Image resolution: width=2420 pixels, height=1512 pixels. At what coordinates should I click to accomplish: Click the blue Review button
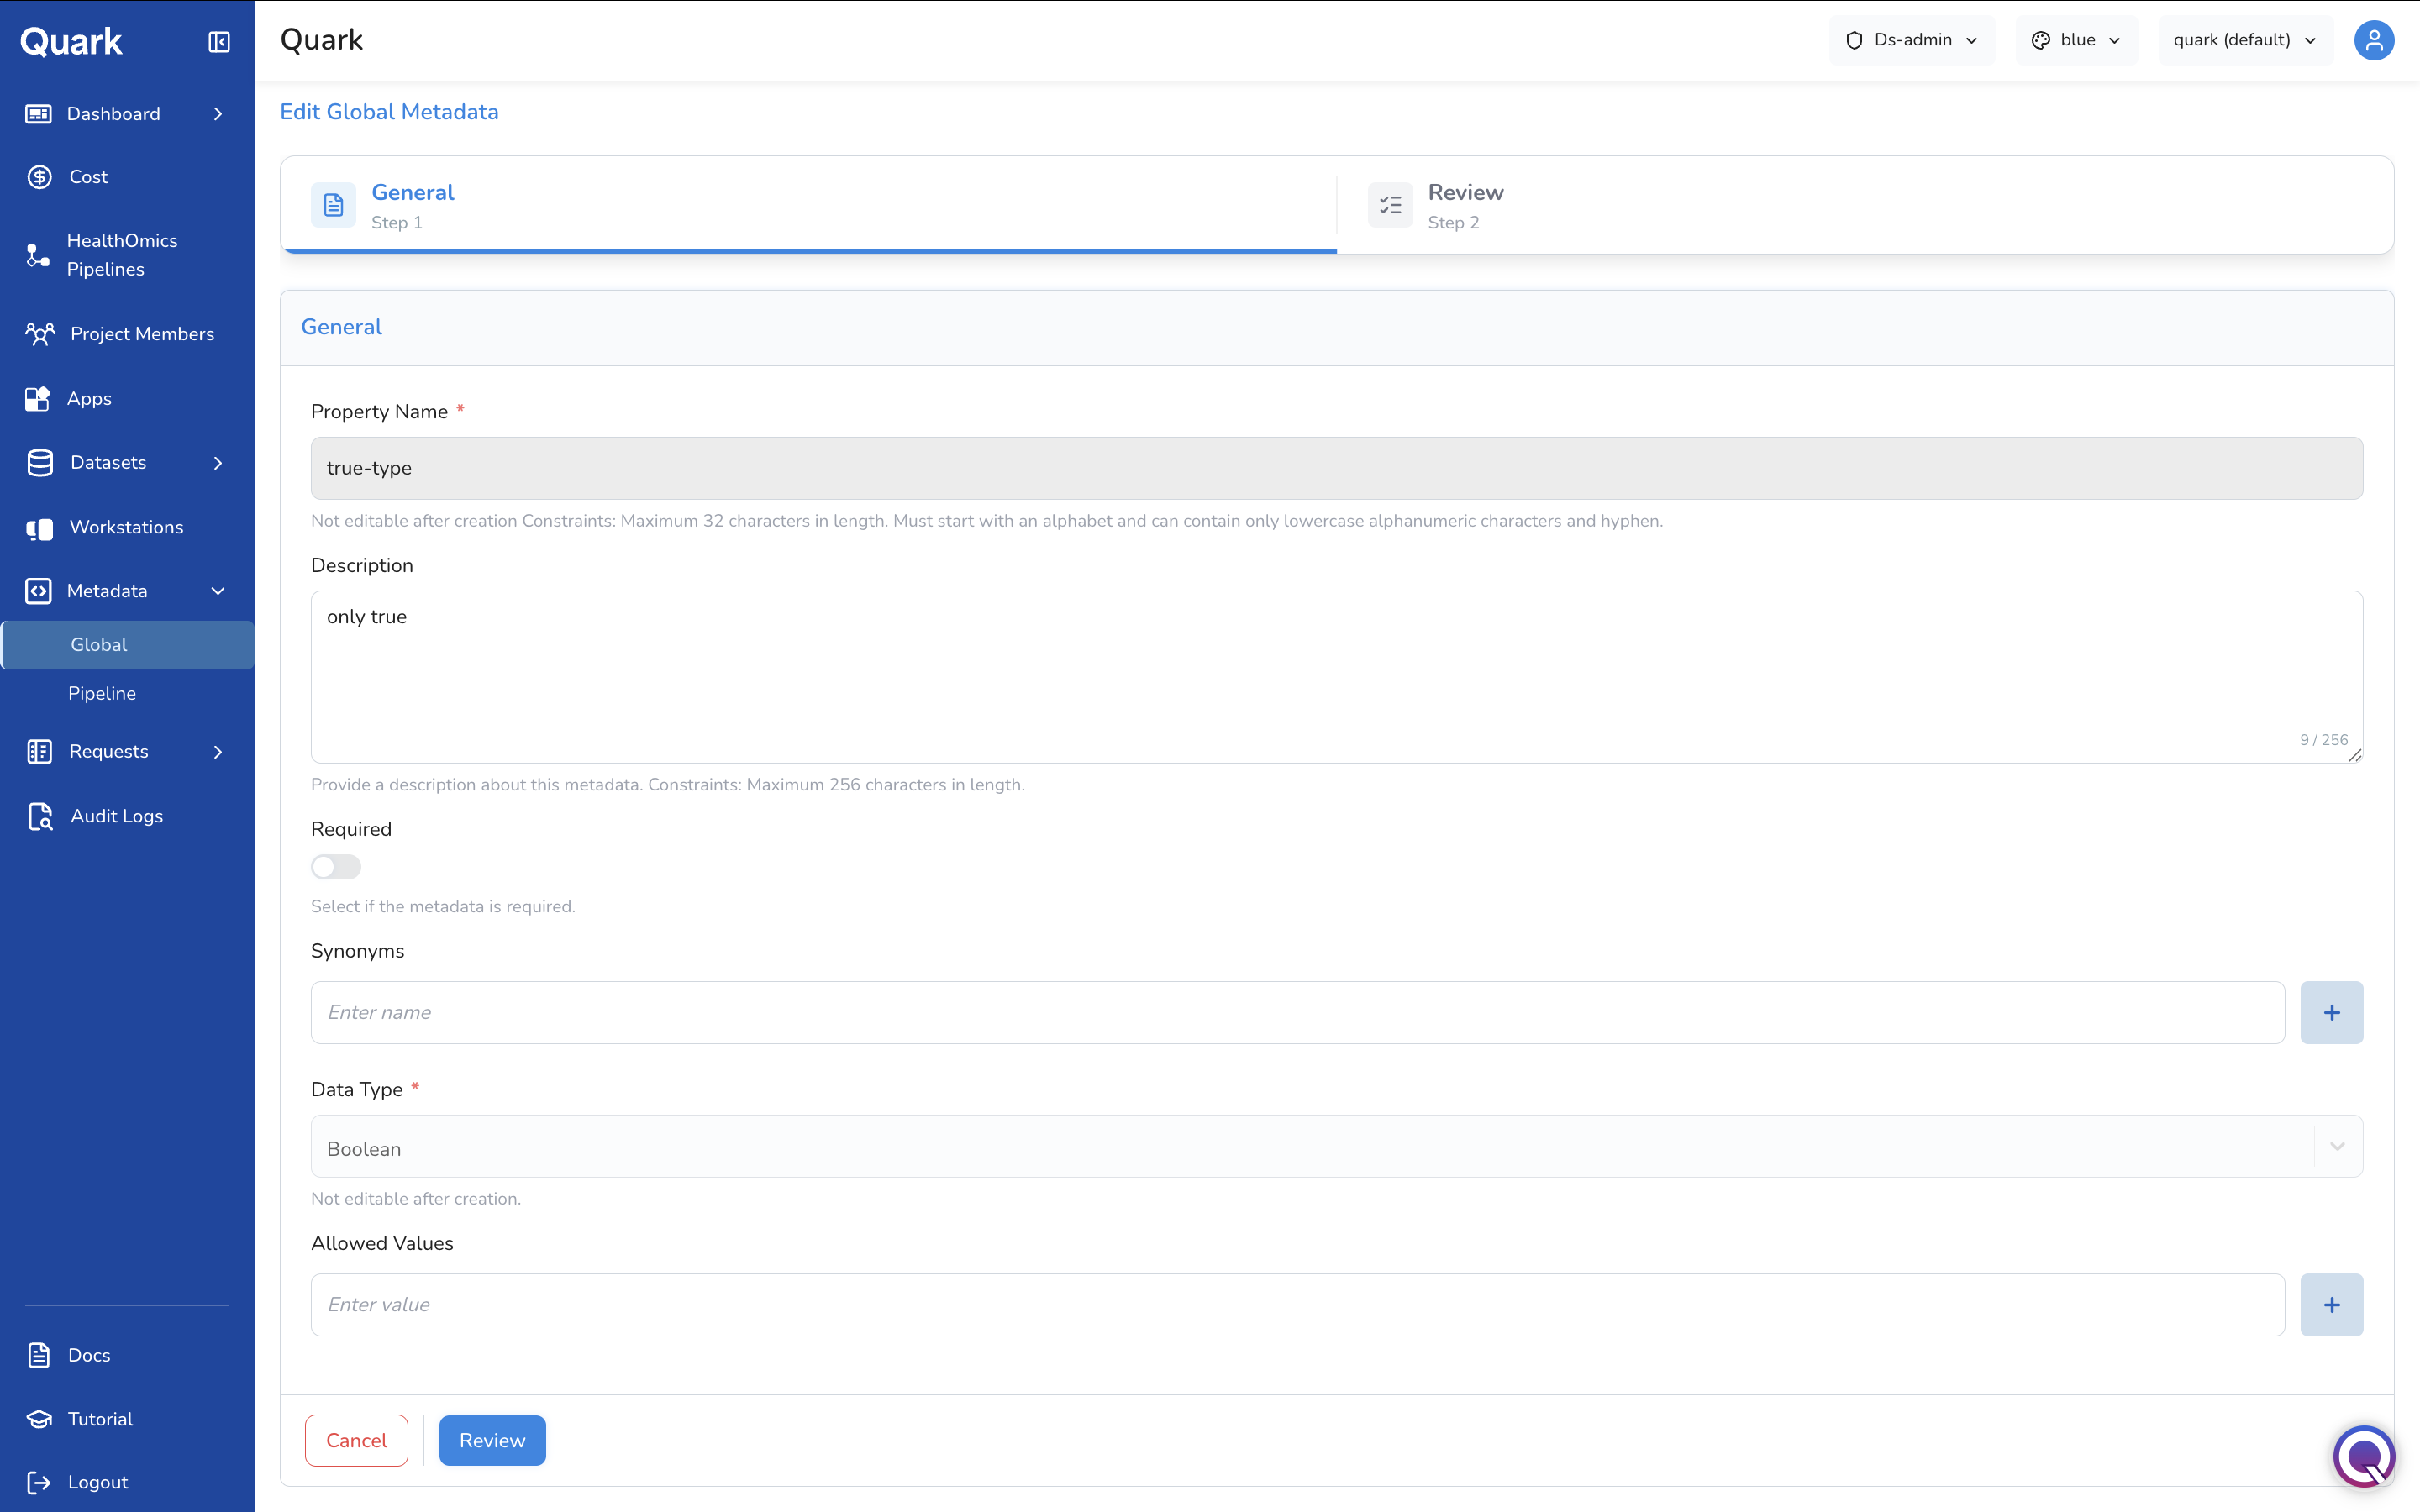point(492,1441)
